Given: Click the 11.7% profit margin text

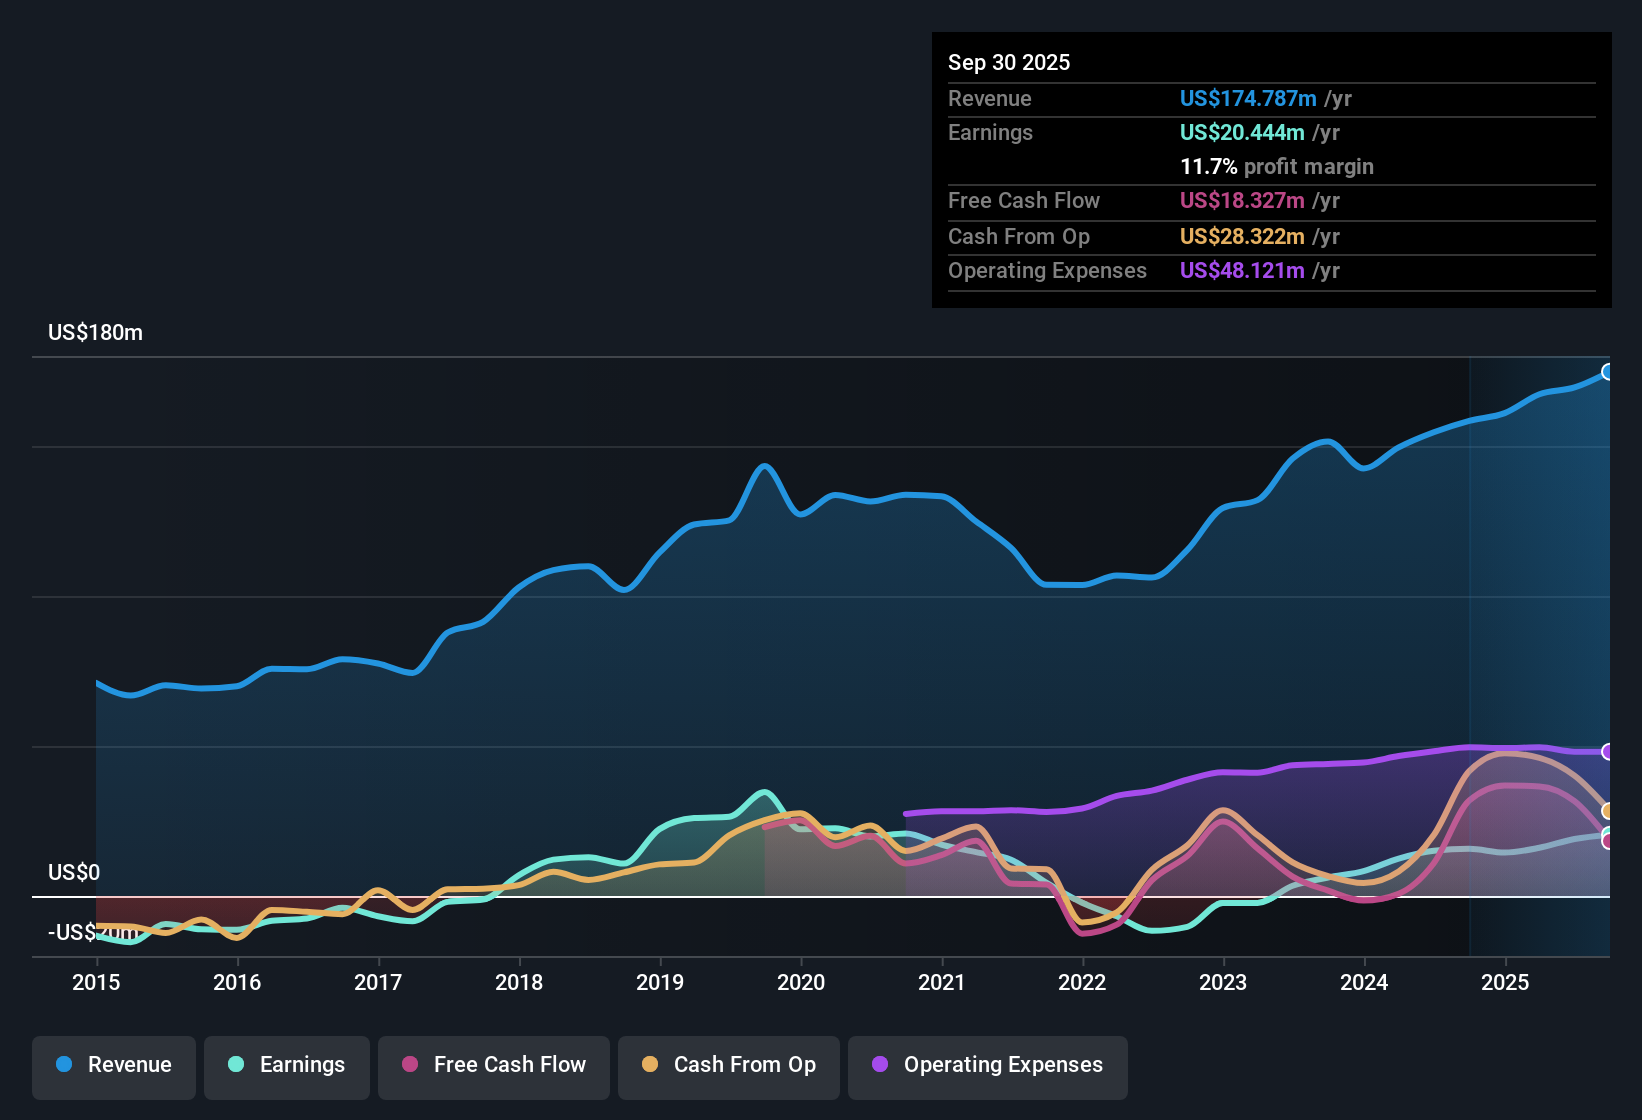Looking at the screenshot, I should (1277, 166).
